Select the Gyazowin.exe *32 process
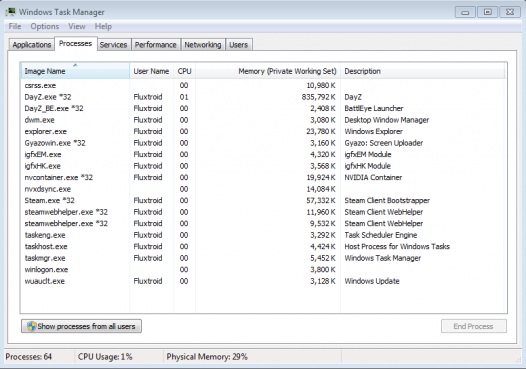The image size is (526, 369). click(x=263, y=143)
